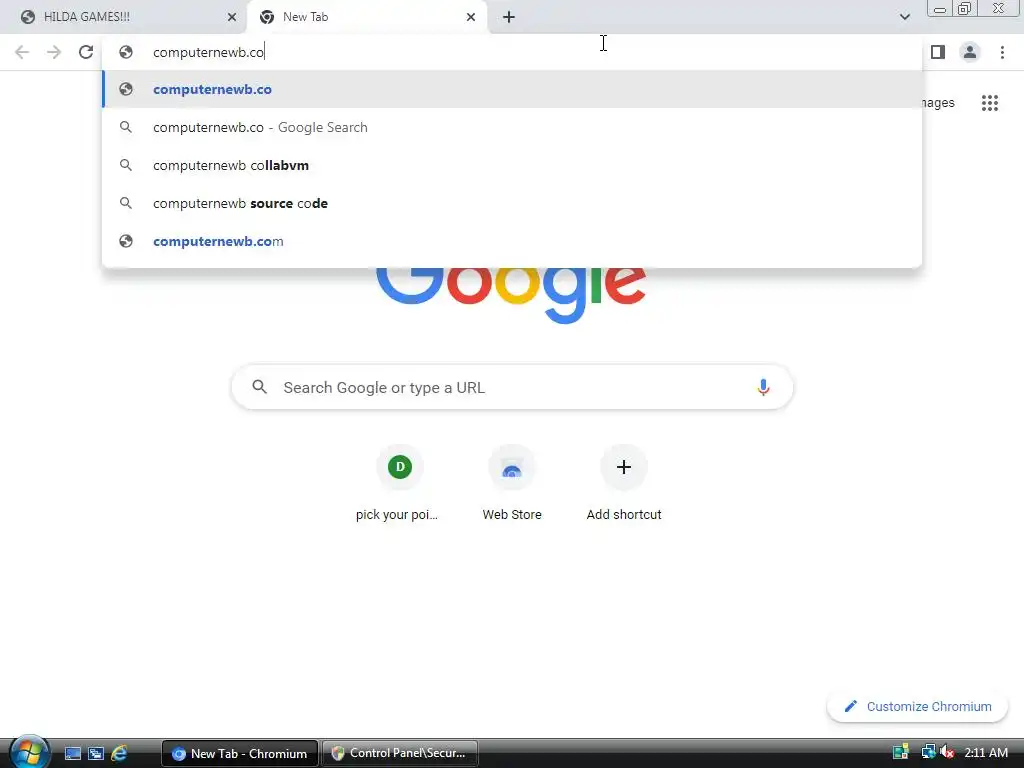The height and width of the screenshot is (768, 1024).
Task: Open the tab search chevron
Action: (x=905, y=17)
